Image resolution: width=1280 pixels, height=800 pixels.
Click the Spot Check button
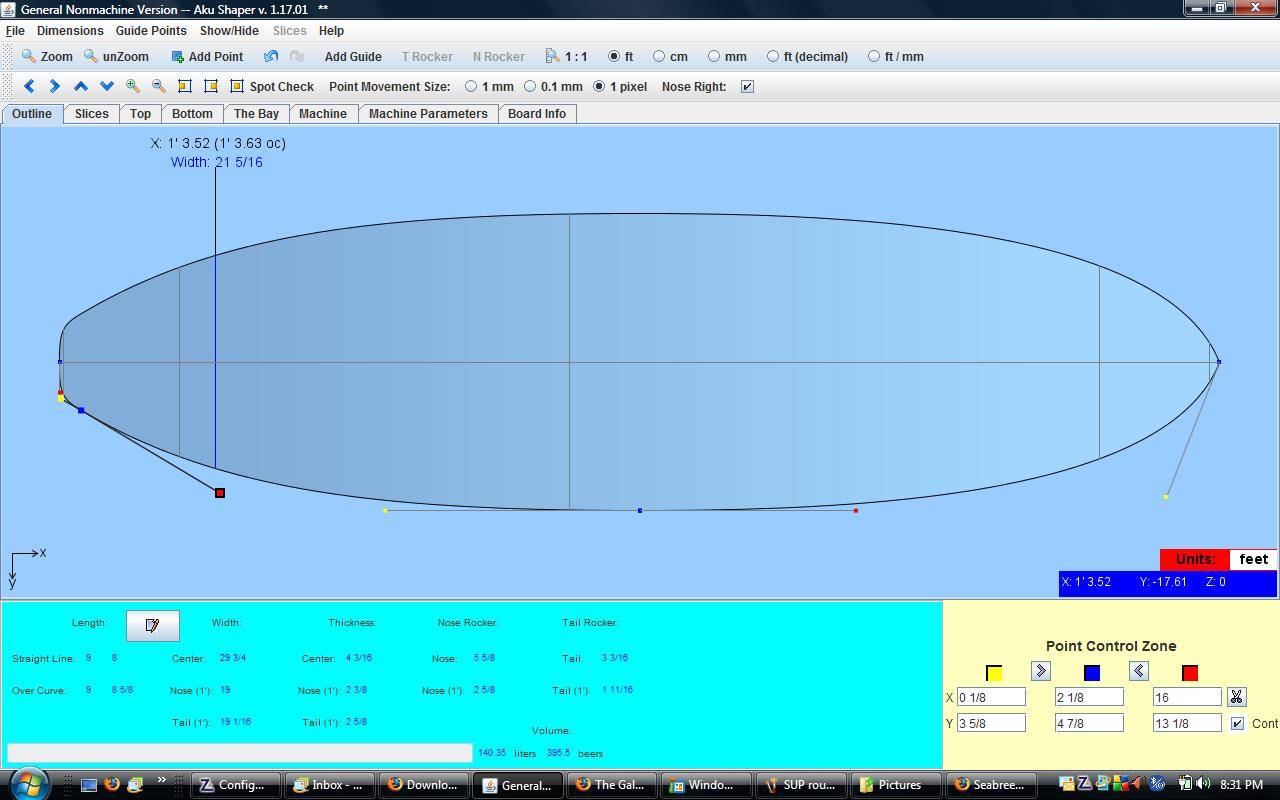pos(271,87)
